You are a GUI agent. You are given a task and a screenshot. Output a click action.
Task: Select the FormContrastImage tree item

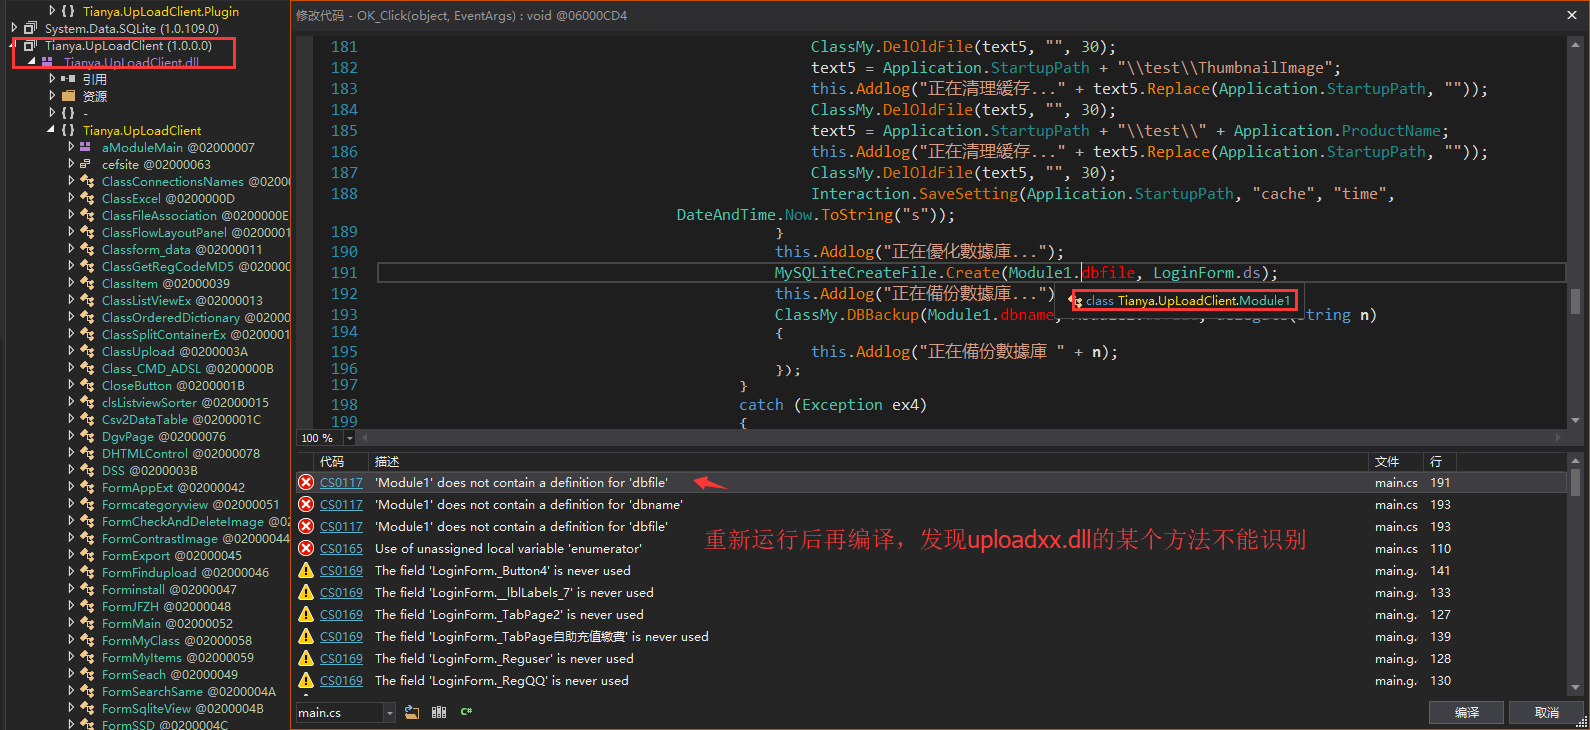(x=196, y=538)
